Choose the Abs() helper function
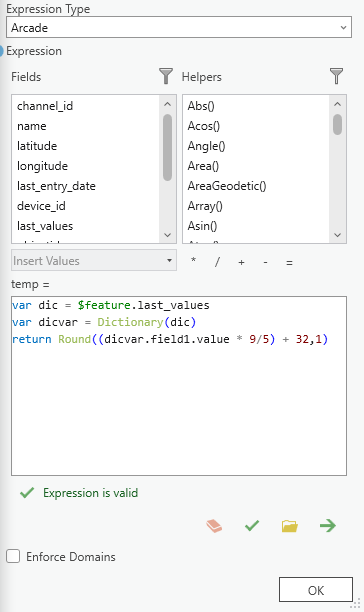This screenshot has height=612, width=364. click(201, 106)
